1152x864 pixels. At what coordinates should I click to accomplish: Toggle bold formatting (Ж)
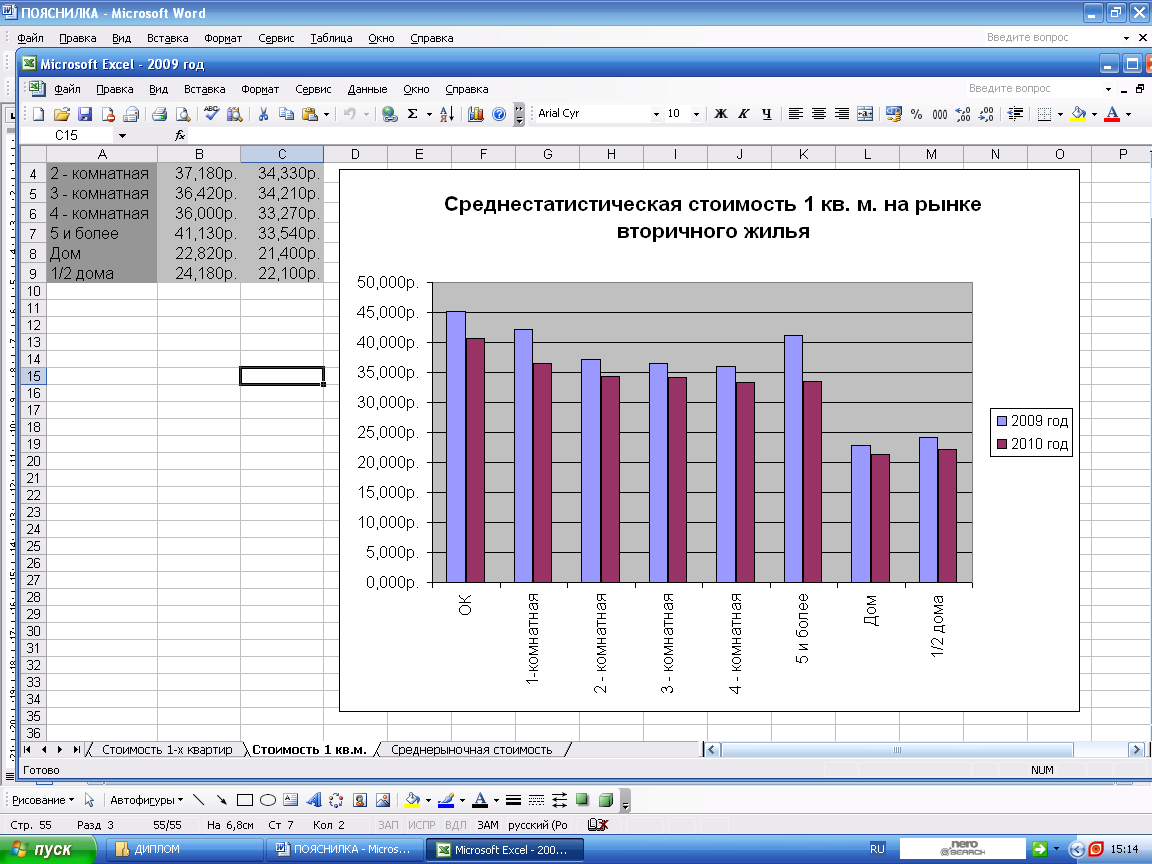[720, 114]
